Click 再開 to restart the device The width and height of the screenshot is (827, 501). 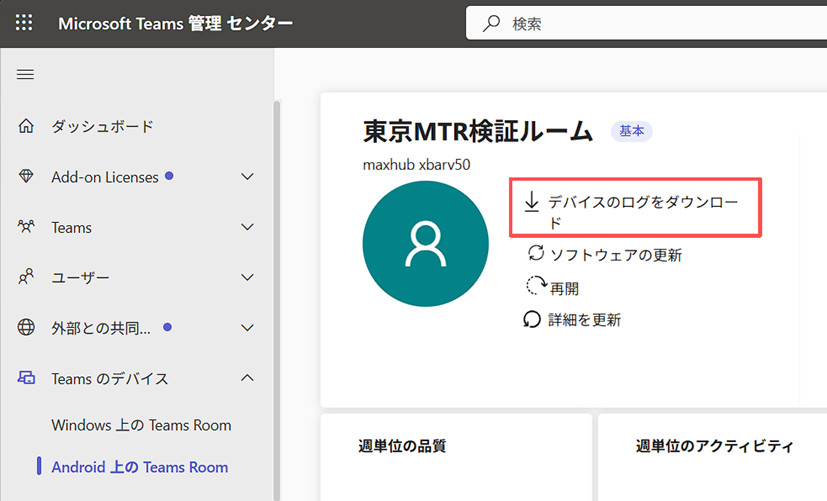pos(564,288)
